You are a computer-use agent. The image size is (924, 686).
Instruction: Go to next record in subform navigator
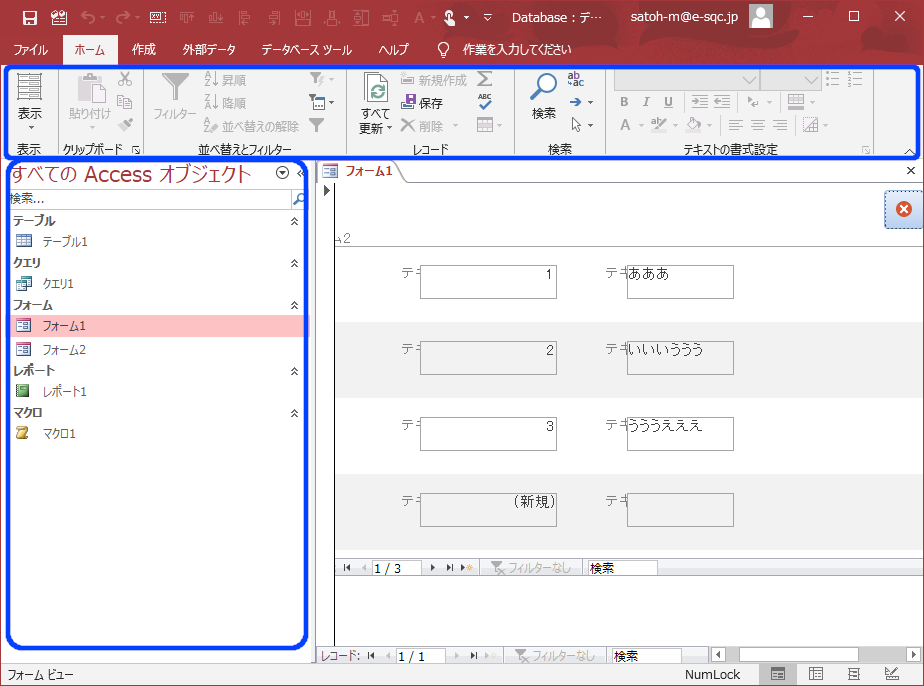coord(432,568)
